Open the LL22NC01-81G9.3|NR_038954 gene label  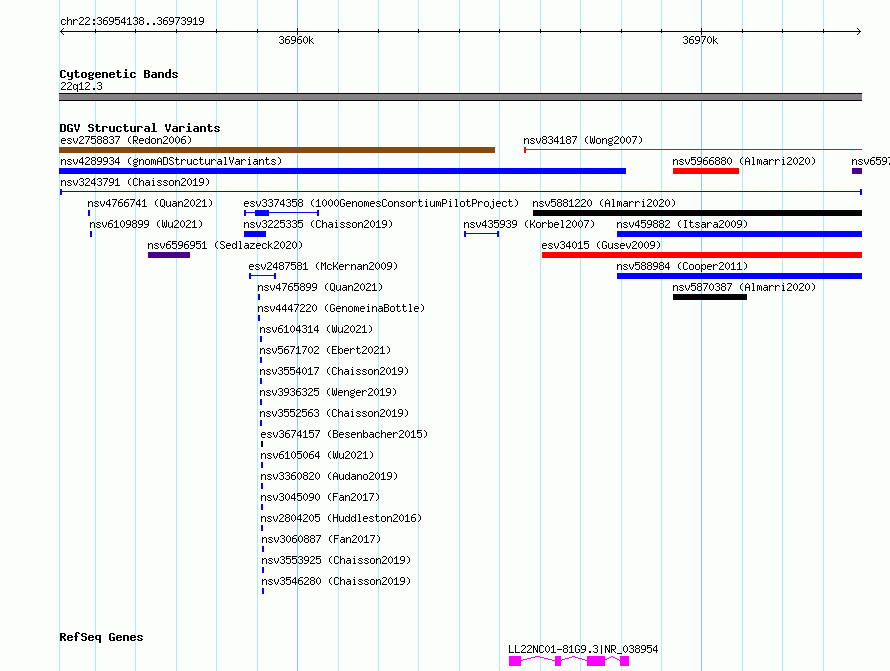point(583,649)
